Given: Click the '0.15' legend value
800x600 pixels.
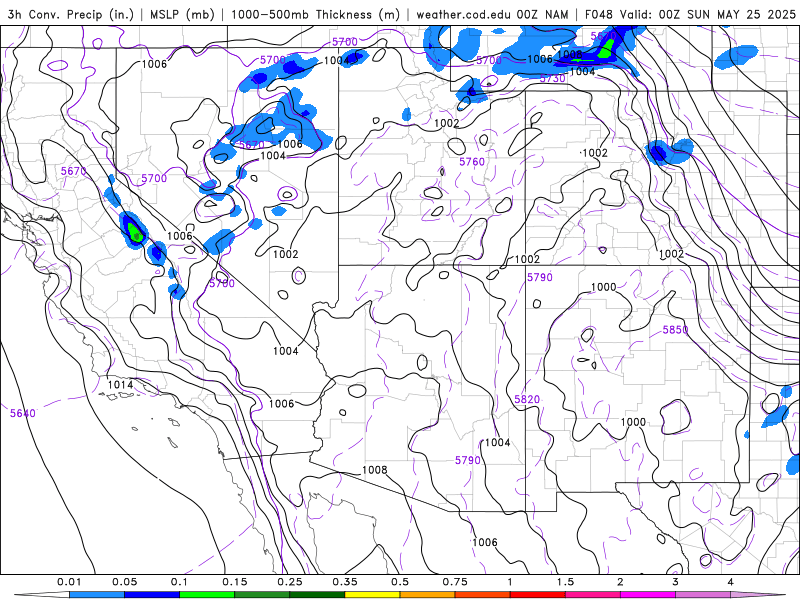Looking at the screenshot, I should [x=235, y=582].
